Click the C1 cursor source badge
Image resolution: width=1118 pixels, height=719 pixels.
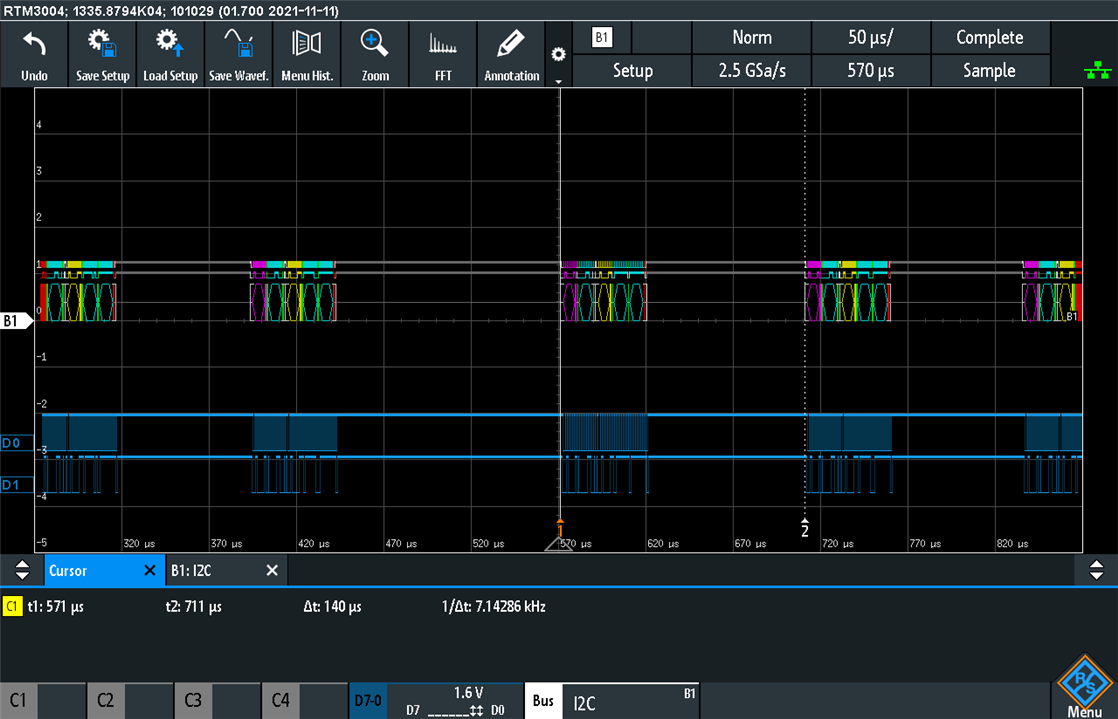(x=12, y=606)
